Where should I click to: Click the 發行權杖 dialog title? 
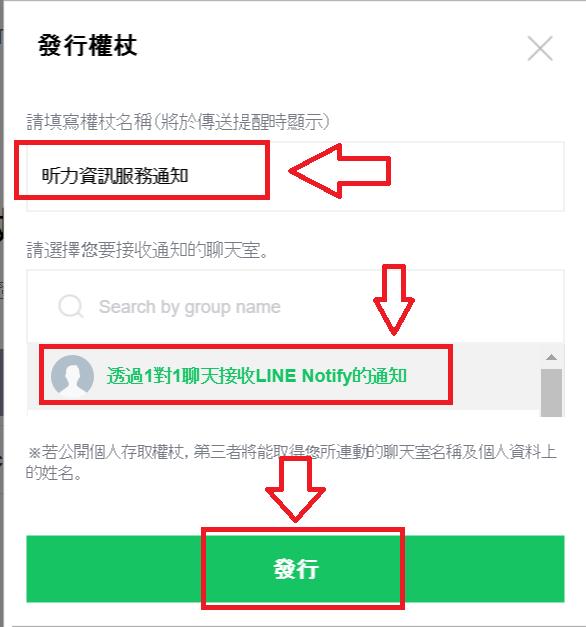click(88, 45)
